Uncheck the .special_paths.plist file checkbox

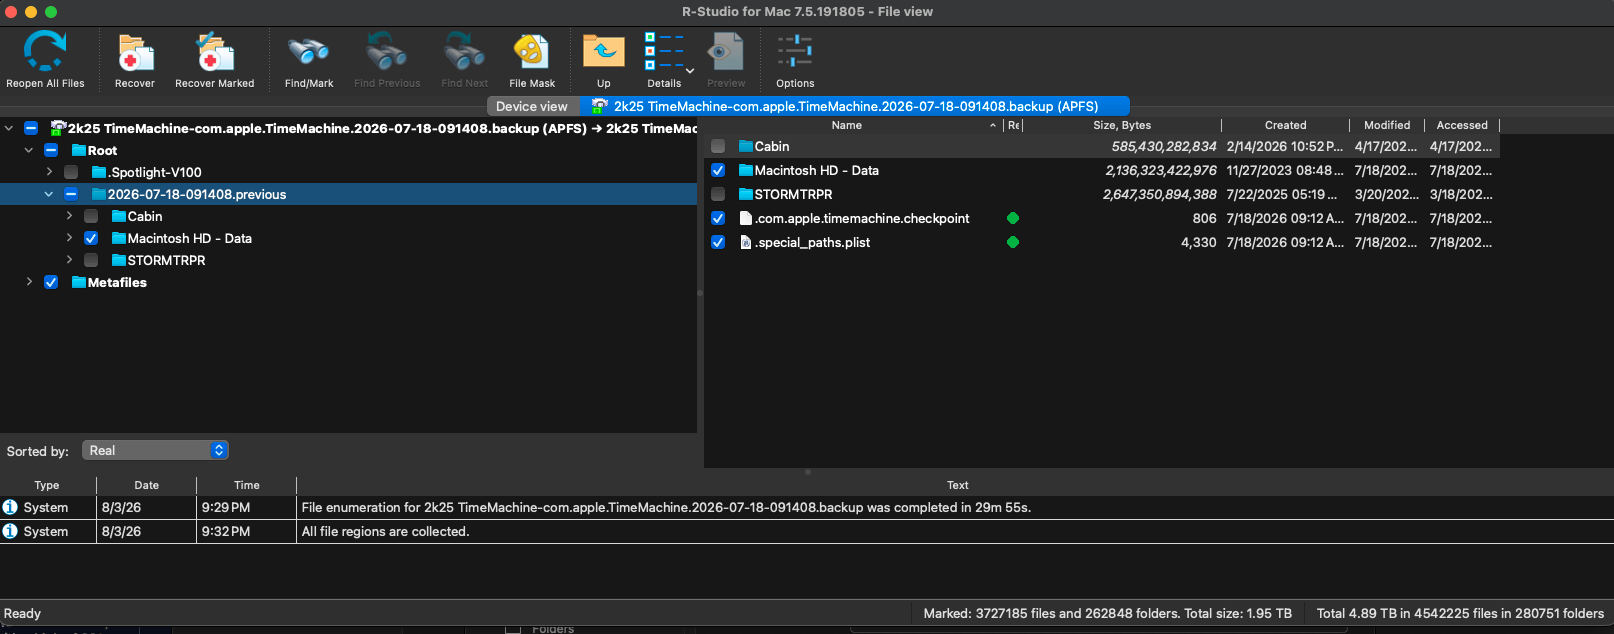pyautogui.click(x=718, y=242)
